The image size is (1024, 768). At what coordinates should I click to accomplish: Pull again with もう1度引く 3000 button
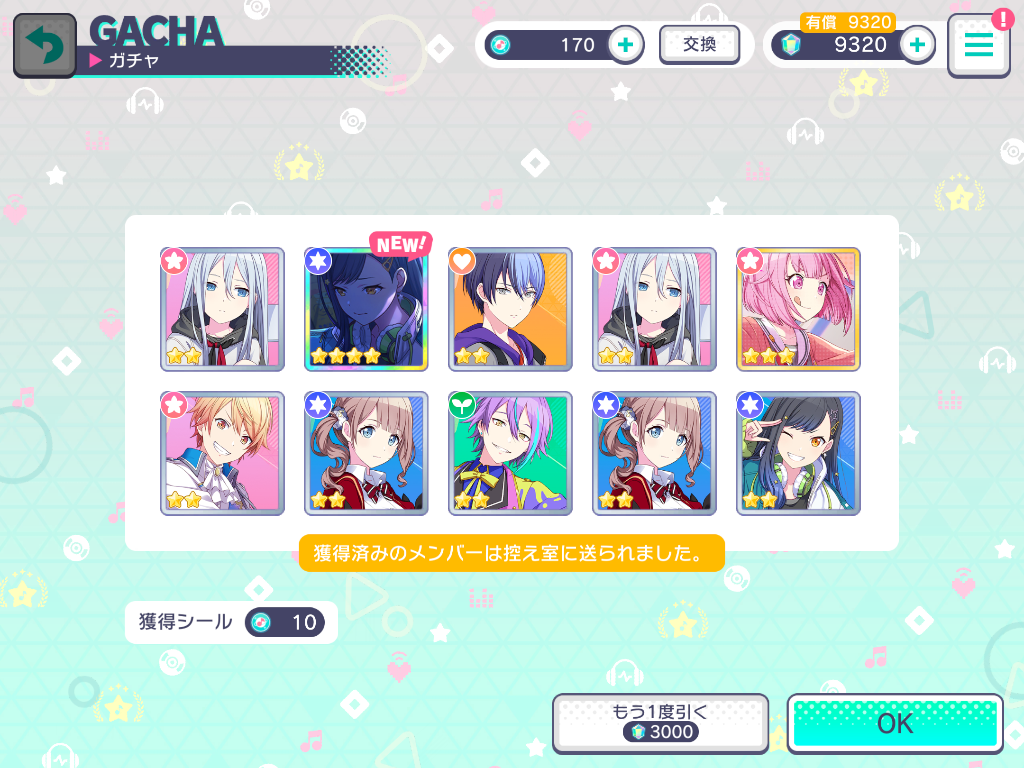(660, 723)
